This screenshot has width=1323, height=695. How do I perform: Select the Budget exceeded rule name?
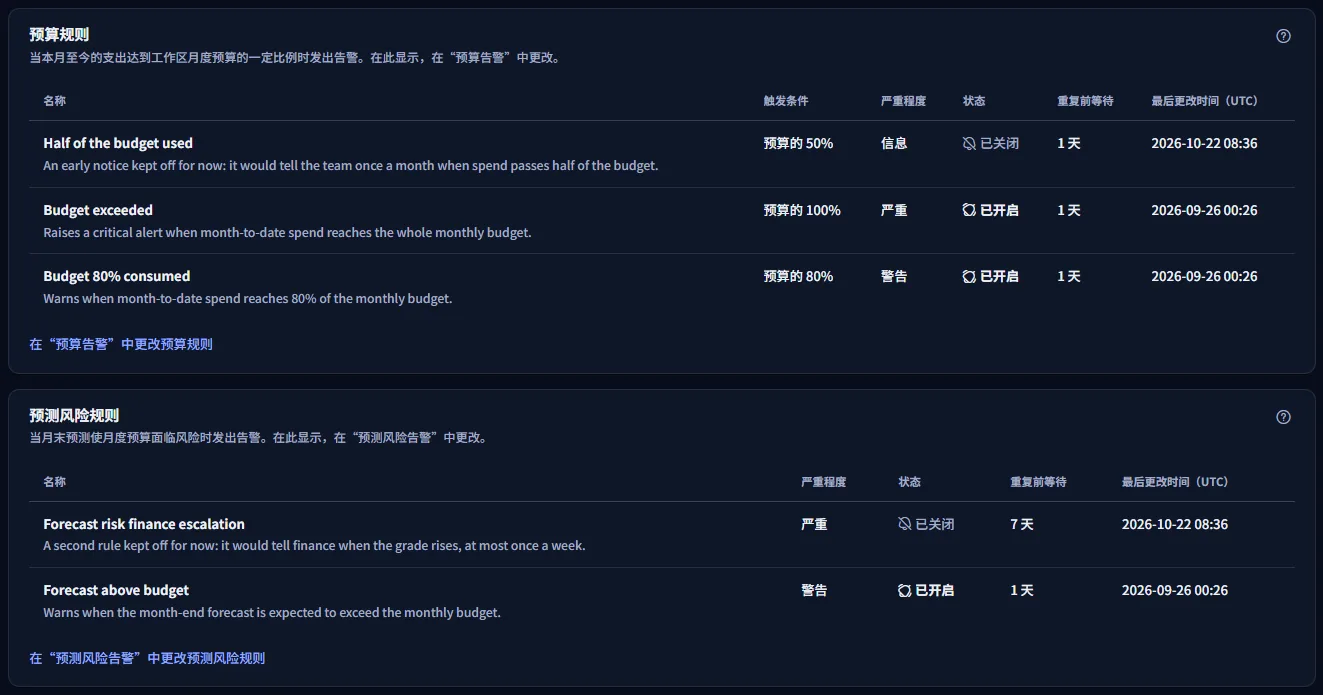pyautogui.click(x=98, y=210)
